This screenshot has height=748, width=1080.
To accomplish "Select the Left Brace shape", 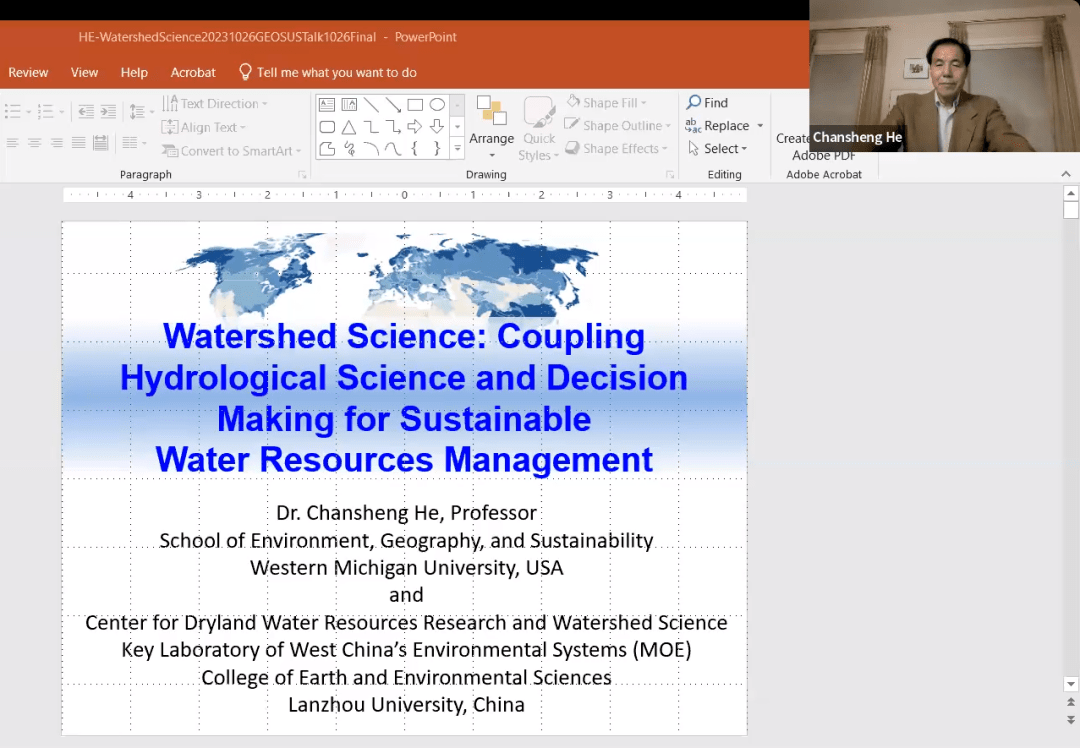I will pyautogui.click(x=415, y=149).
